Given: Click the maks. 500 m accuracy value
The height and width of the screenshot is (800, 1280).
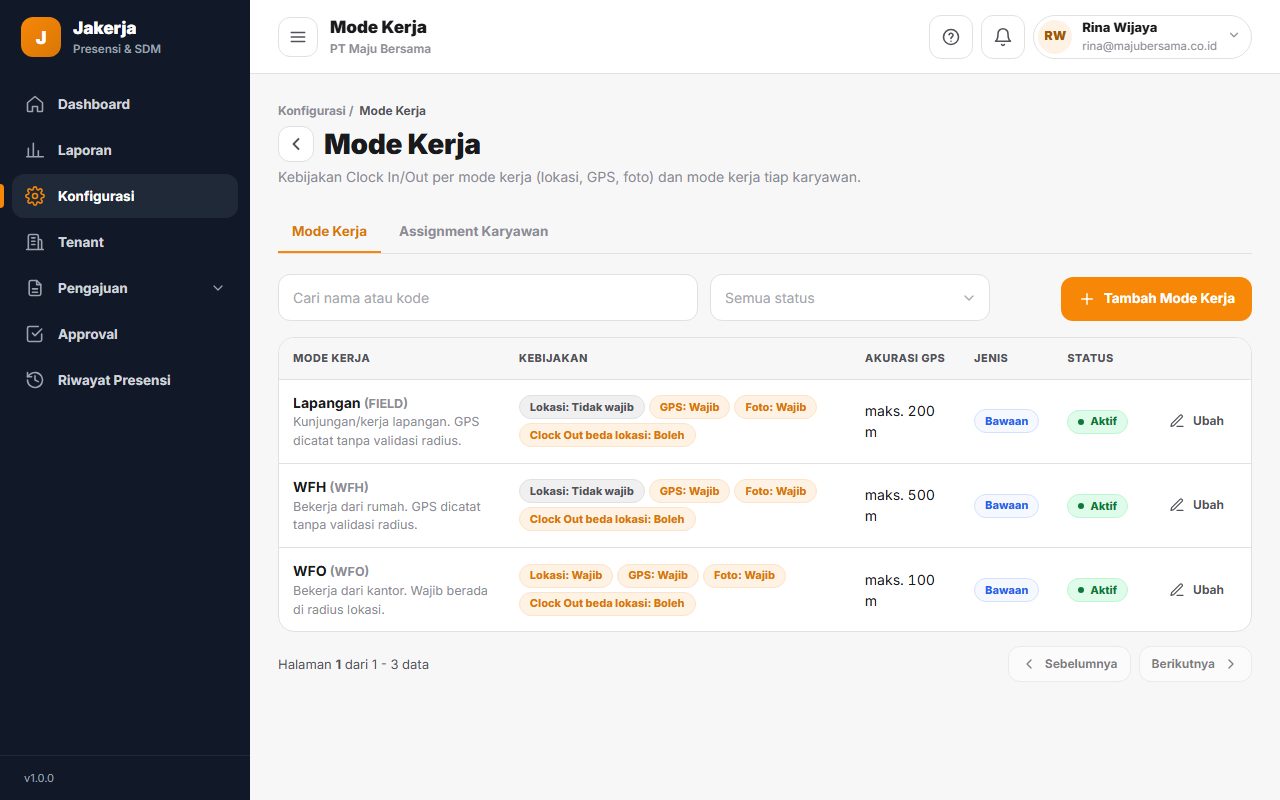Looking at the screenshot, I should tap(900, 506).
